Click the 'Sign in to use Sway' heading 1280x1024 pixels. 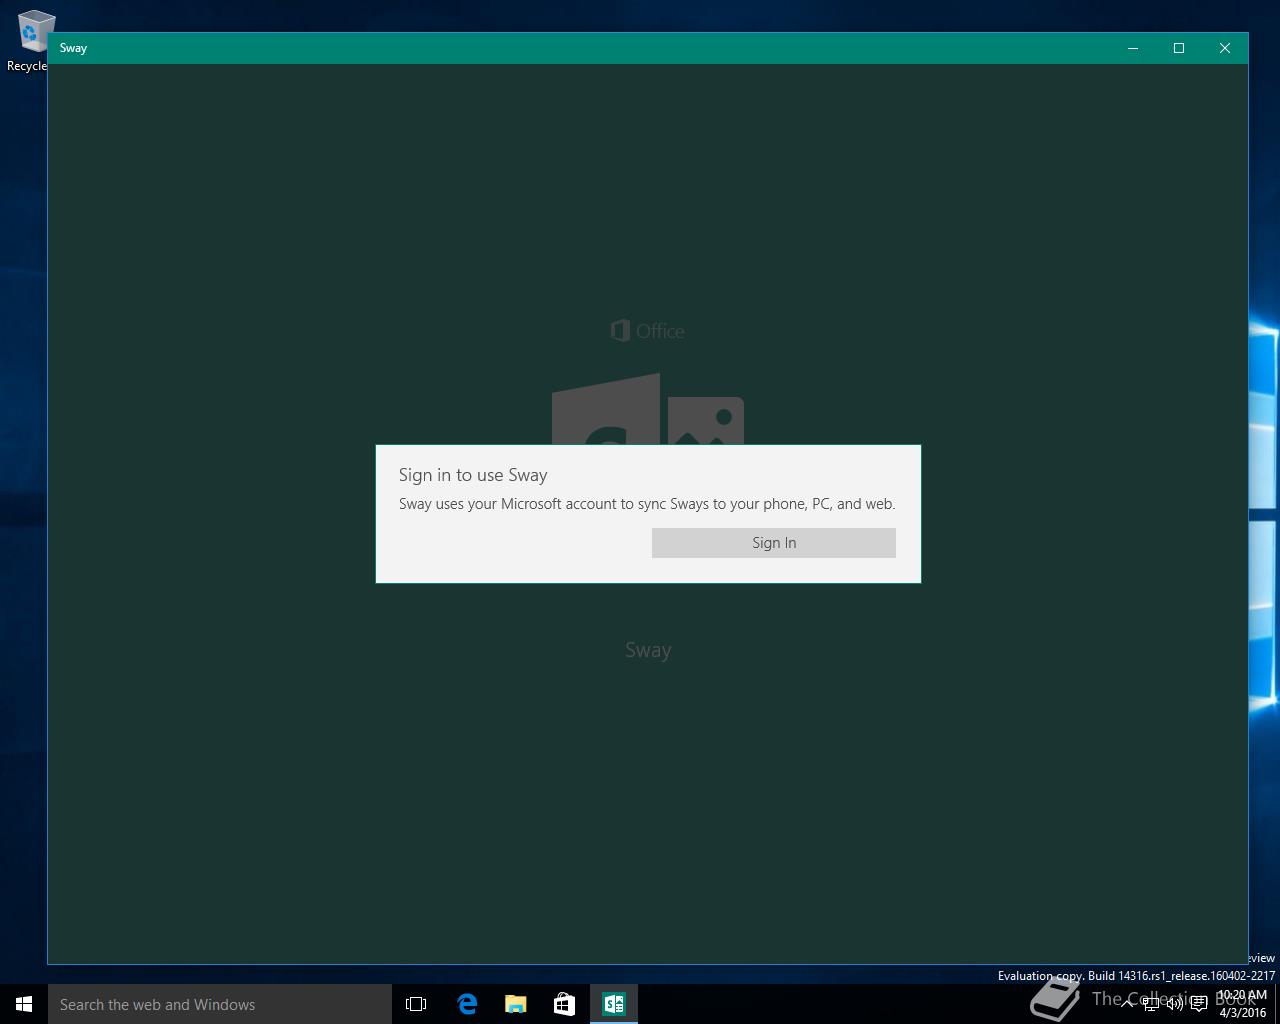pyautogui.click(x=473, y=475)
